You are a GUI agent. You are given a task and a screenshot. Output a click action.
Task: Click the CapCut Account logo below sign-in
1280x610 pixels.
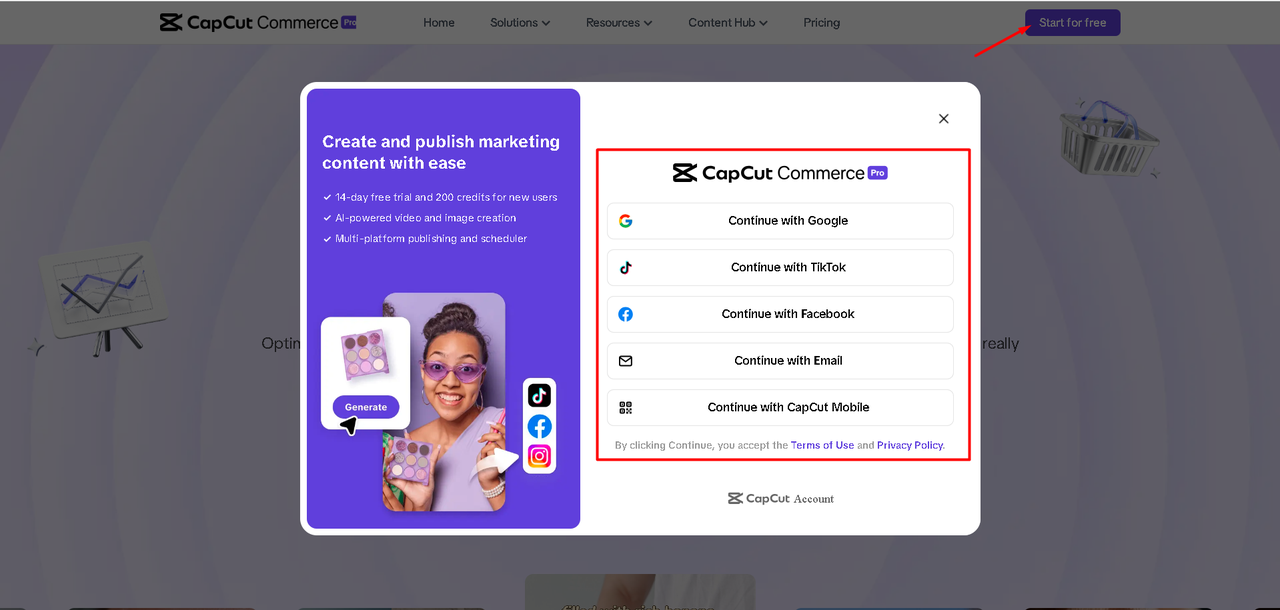point(780,498)
